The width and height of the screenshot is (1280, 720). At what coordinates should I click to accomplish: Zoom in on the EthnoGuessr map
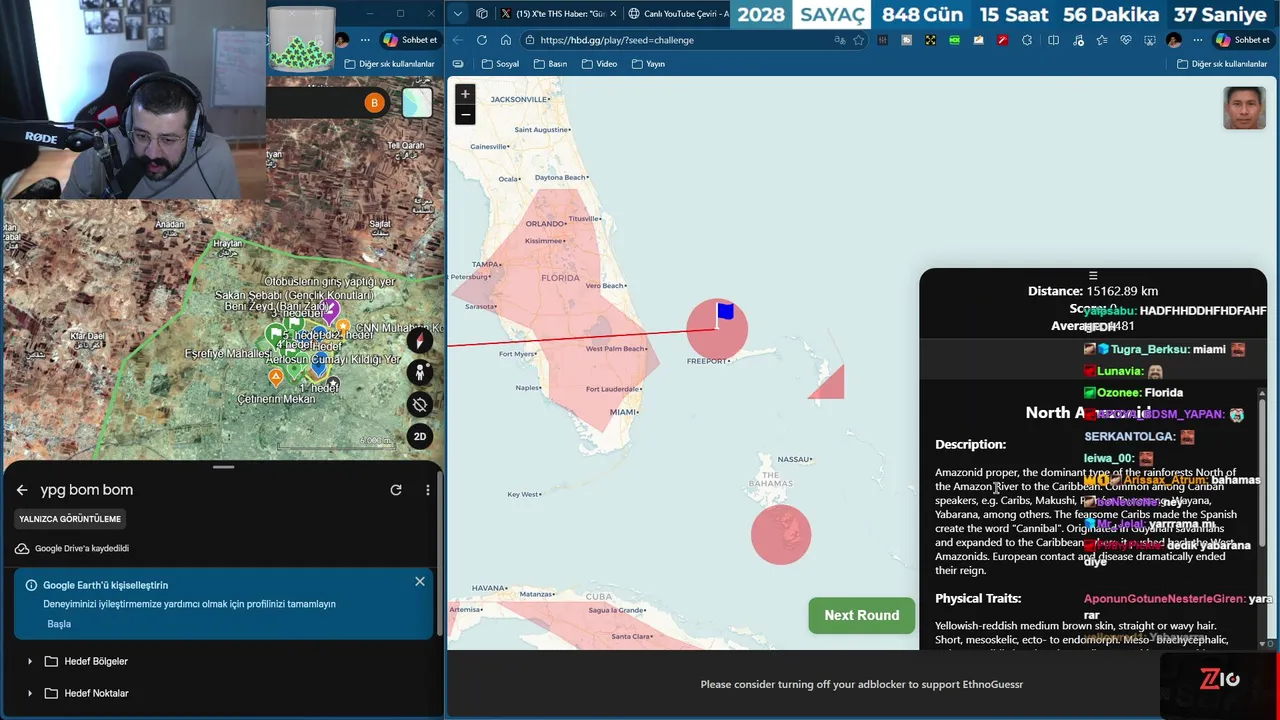464,94
